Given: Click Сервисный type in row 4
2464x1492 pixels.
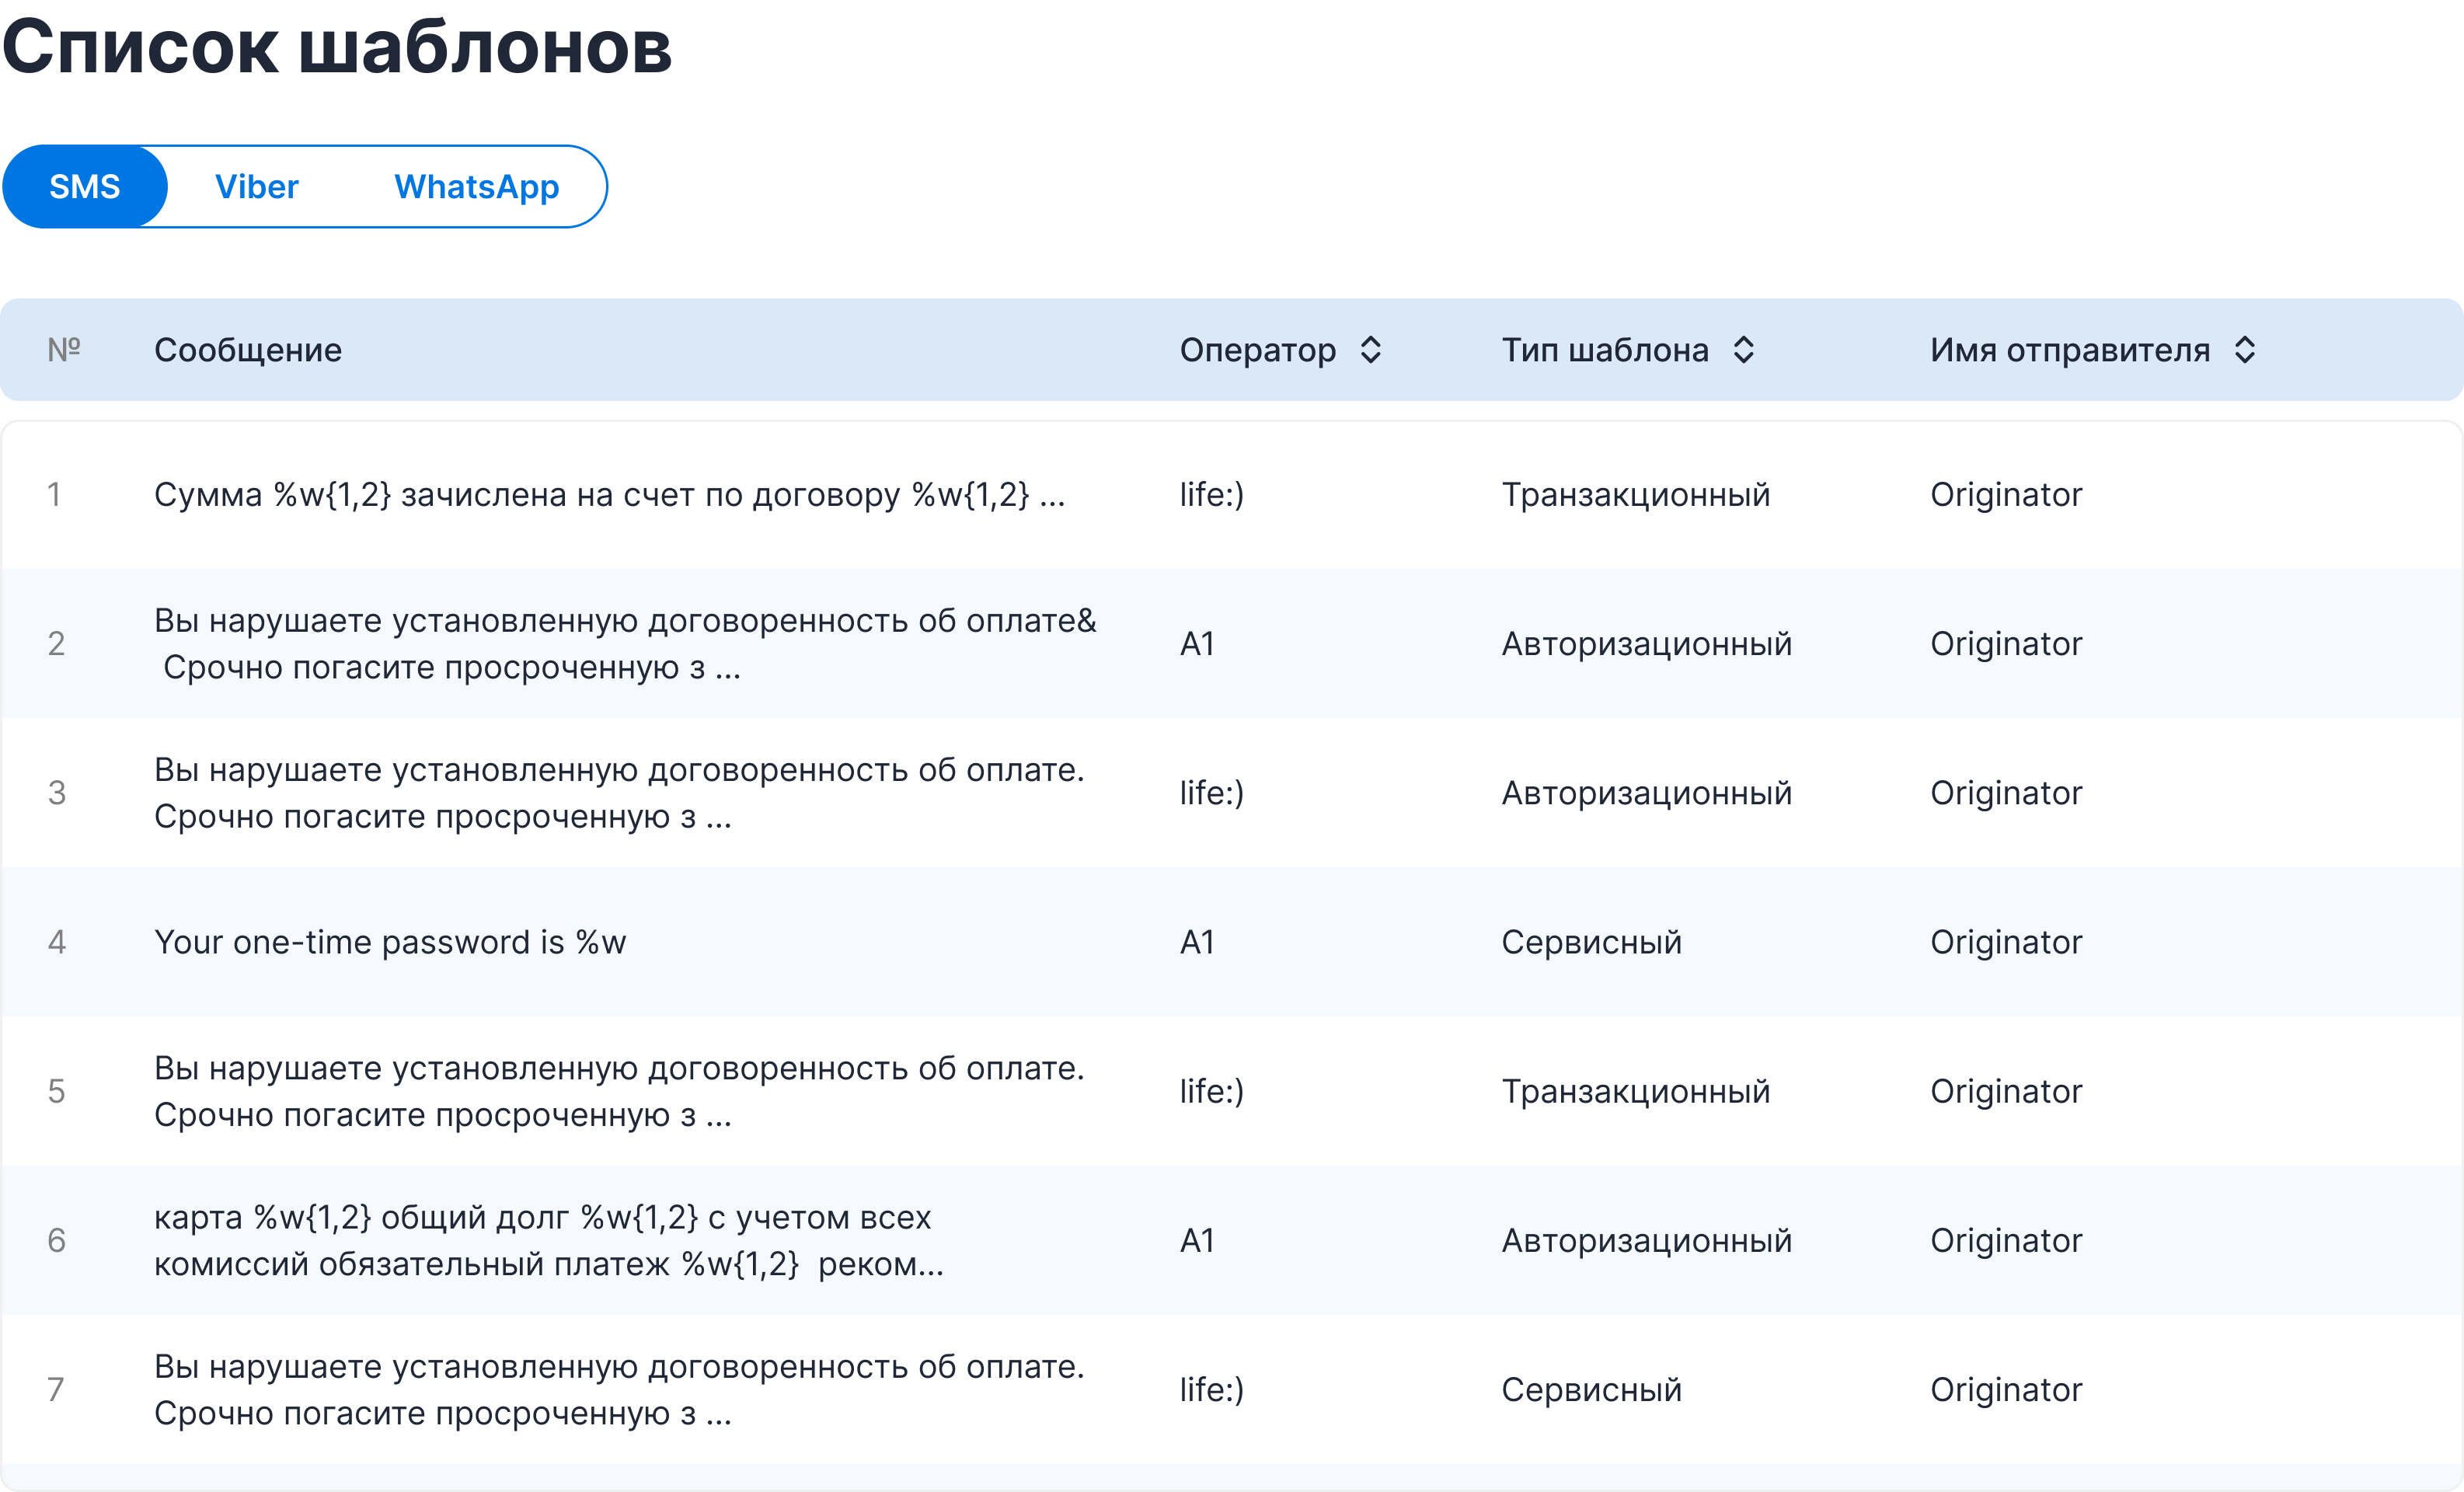Looking at the screenshot, I should point(1591,942).
